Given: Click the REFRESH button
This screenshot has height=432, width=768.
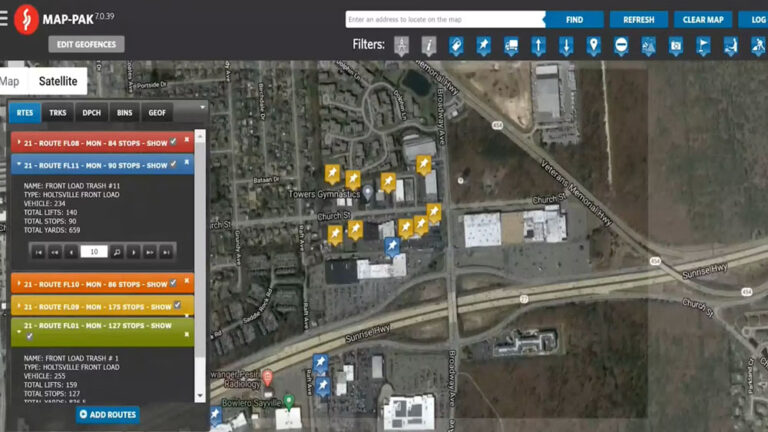Looking at the screenshot, I should pyautogui.click(x=639, y=20).
